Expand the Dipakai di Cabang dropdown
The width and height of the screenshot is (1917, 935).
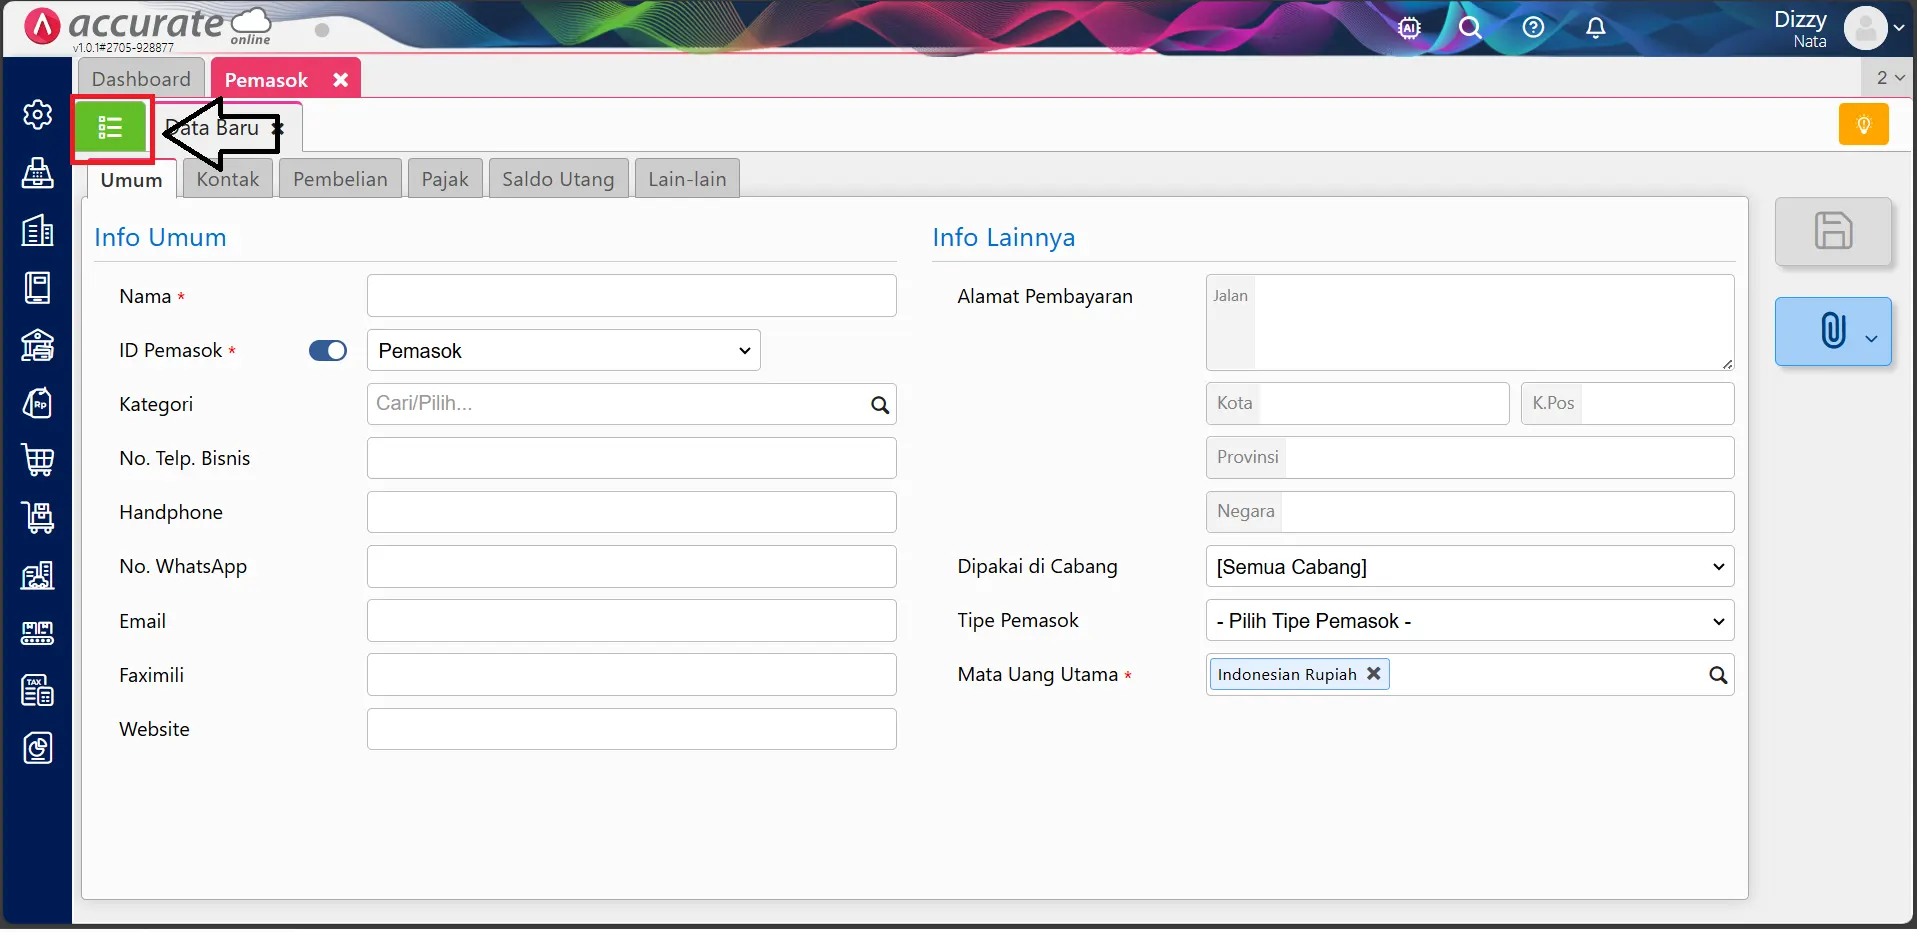click(1468, 567)
